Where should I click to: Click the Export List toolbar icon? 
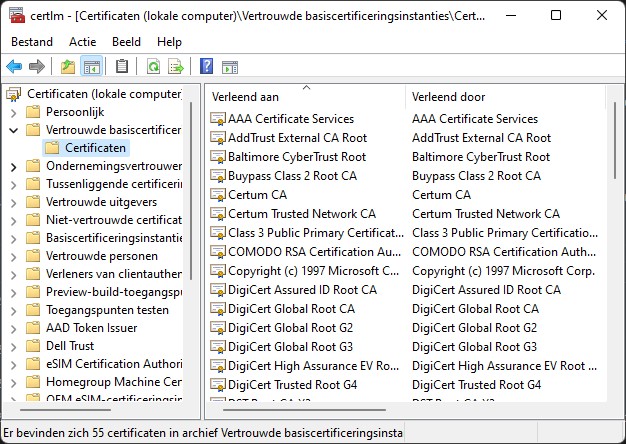pos(176,67)
